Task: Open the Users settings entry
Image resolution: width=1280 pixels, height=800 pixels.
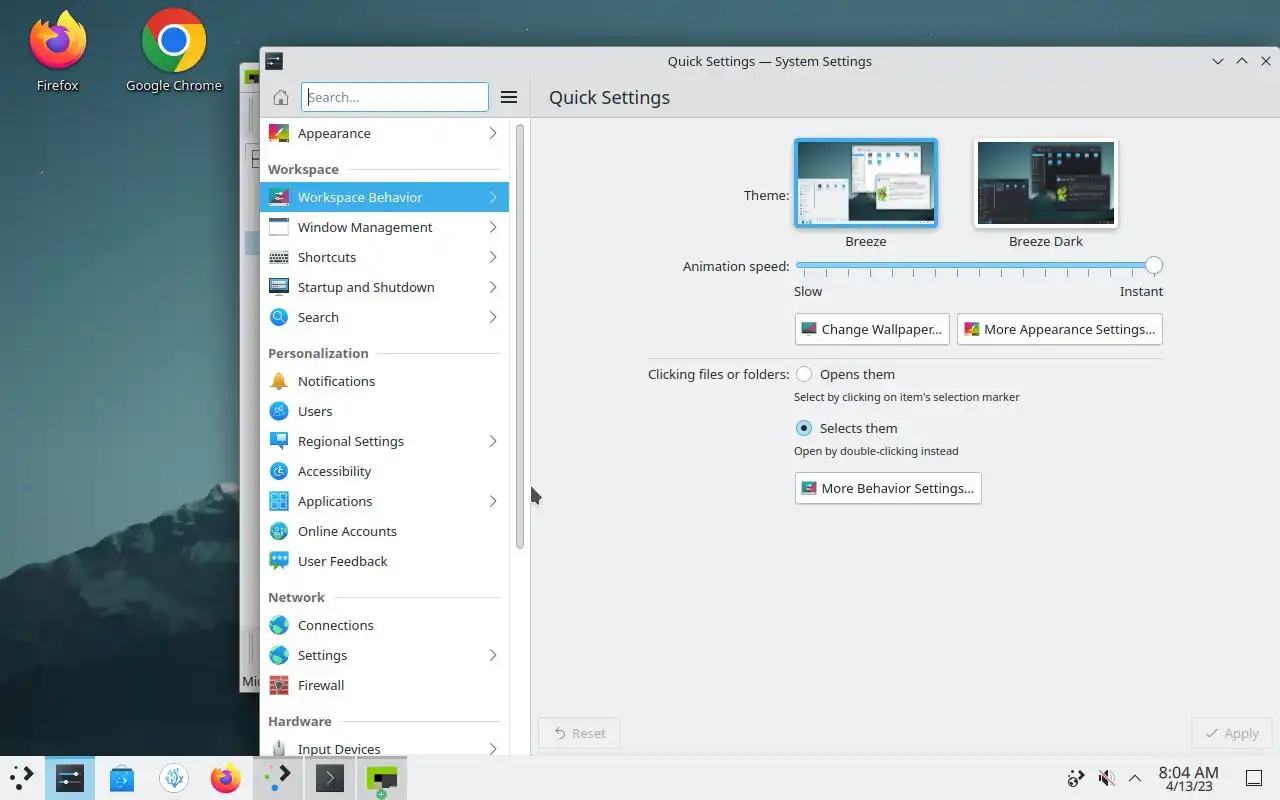Action: [384, 411]
